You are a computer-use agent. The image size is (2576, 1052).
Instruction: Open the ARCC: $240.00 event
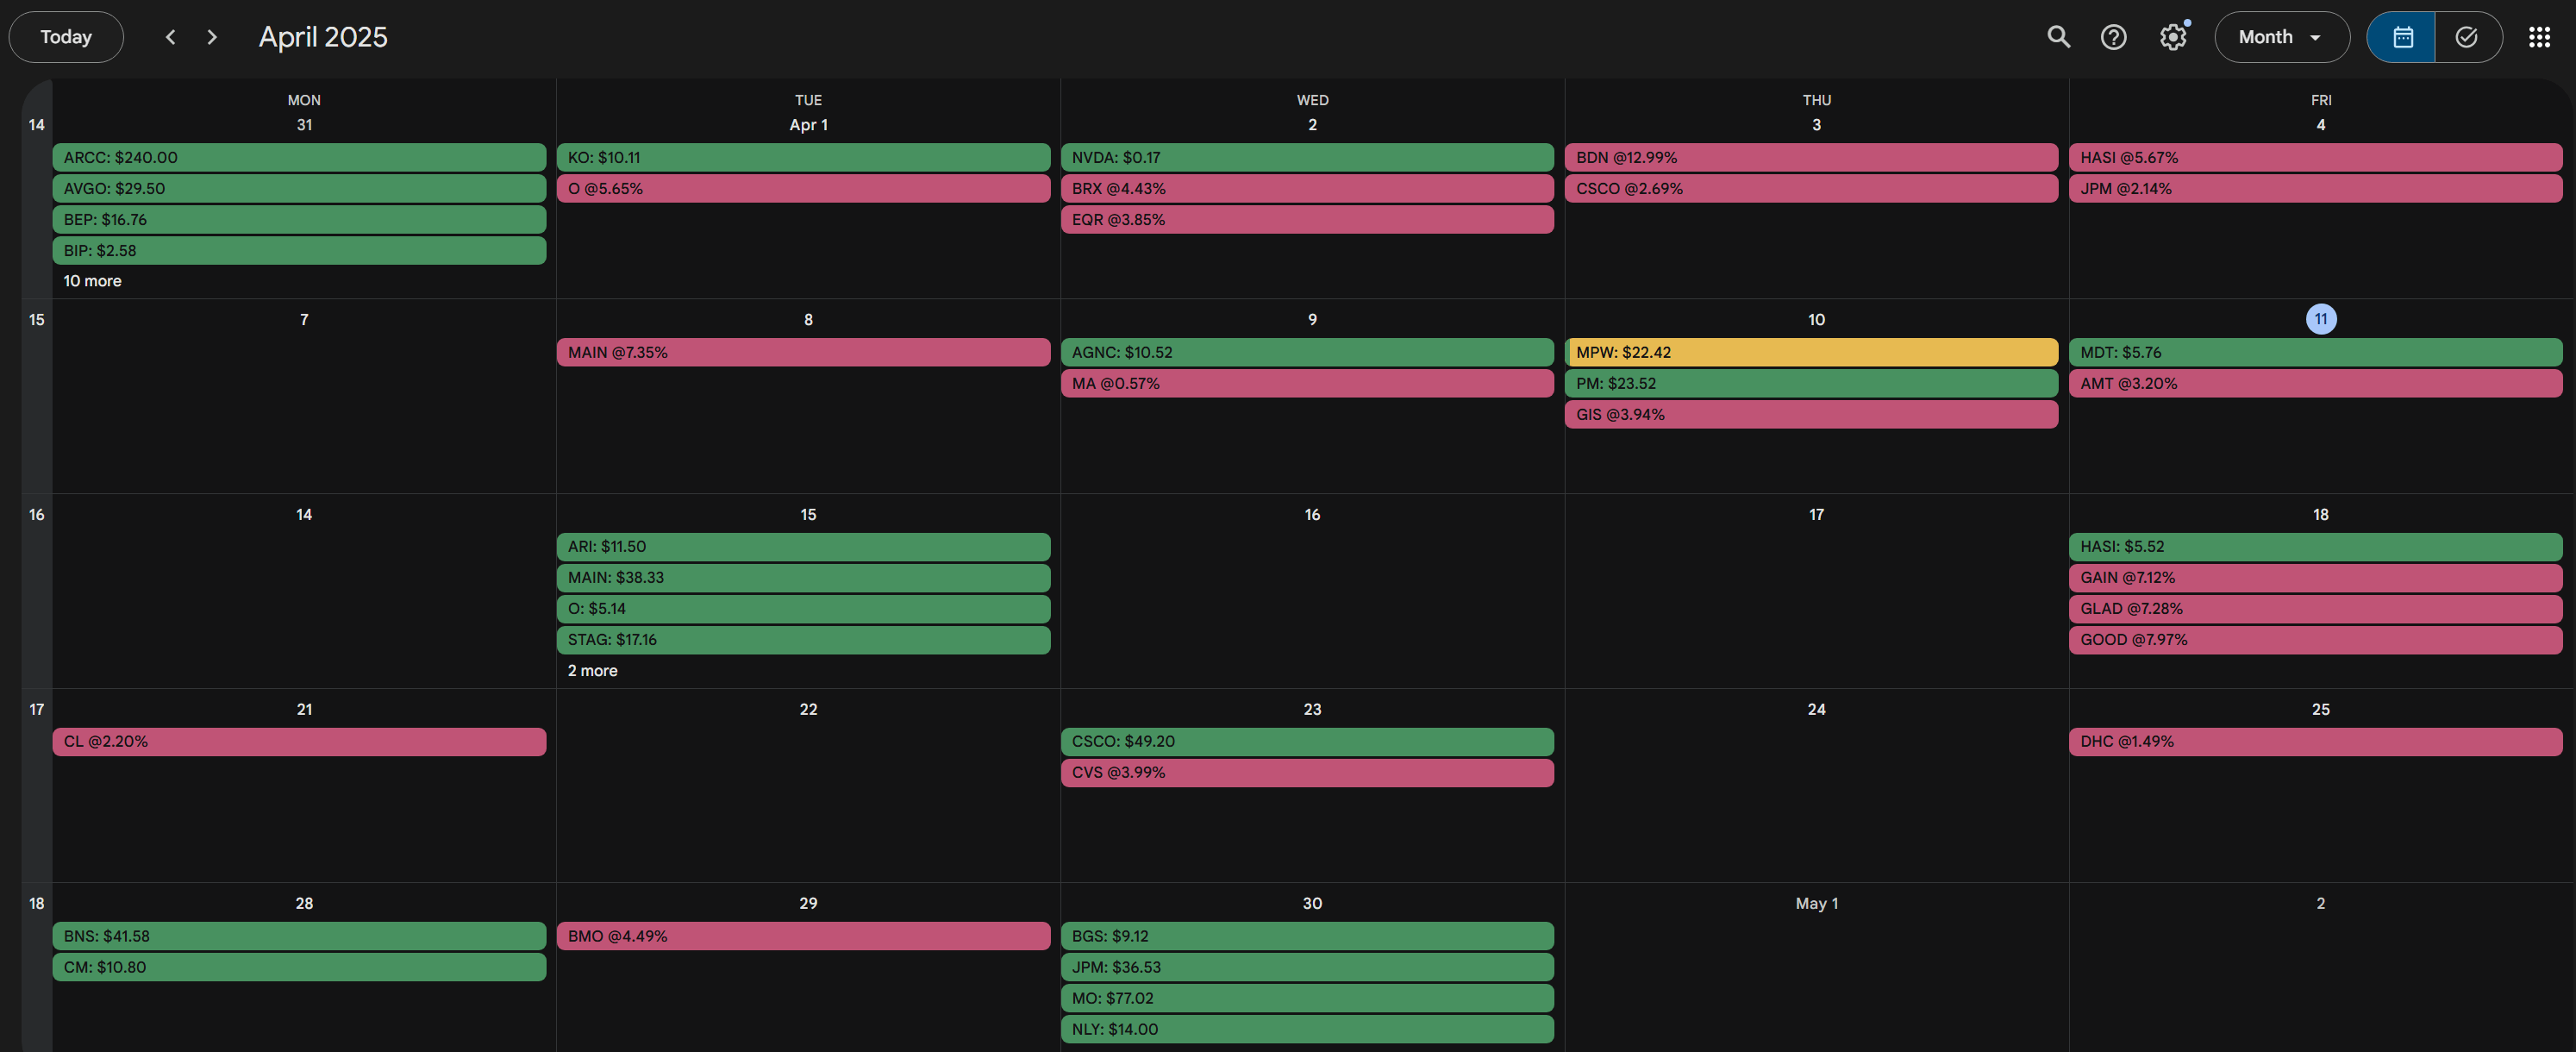pos(298,157)
